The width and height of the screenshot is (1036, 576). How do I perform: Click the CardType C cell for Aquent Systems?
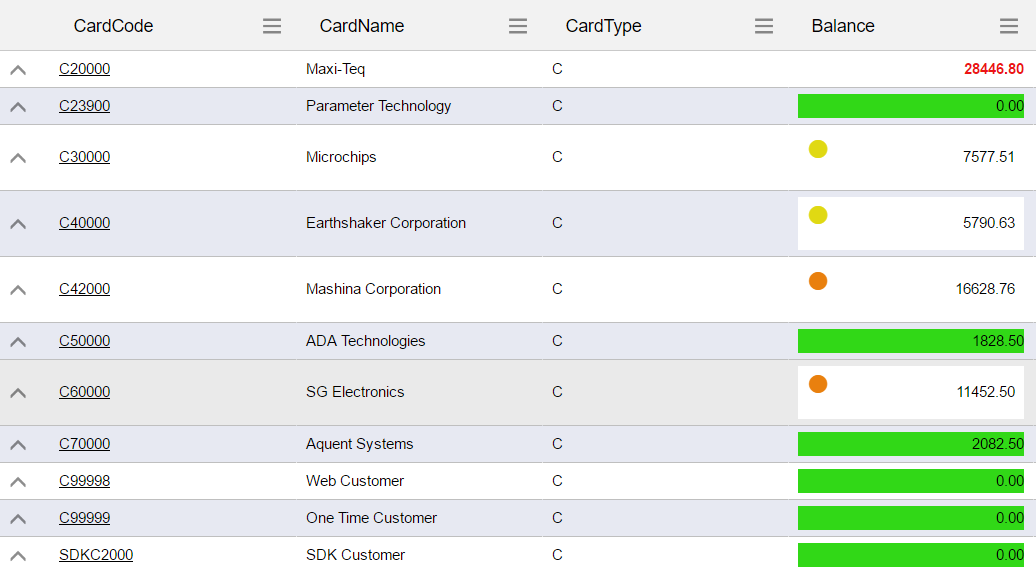pos(557,444)
